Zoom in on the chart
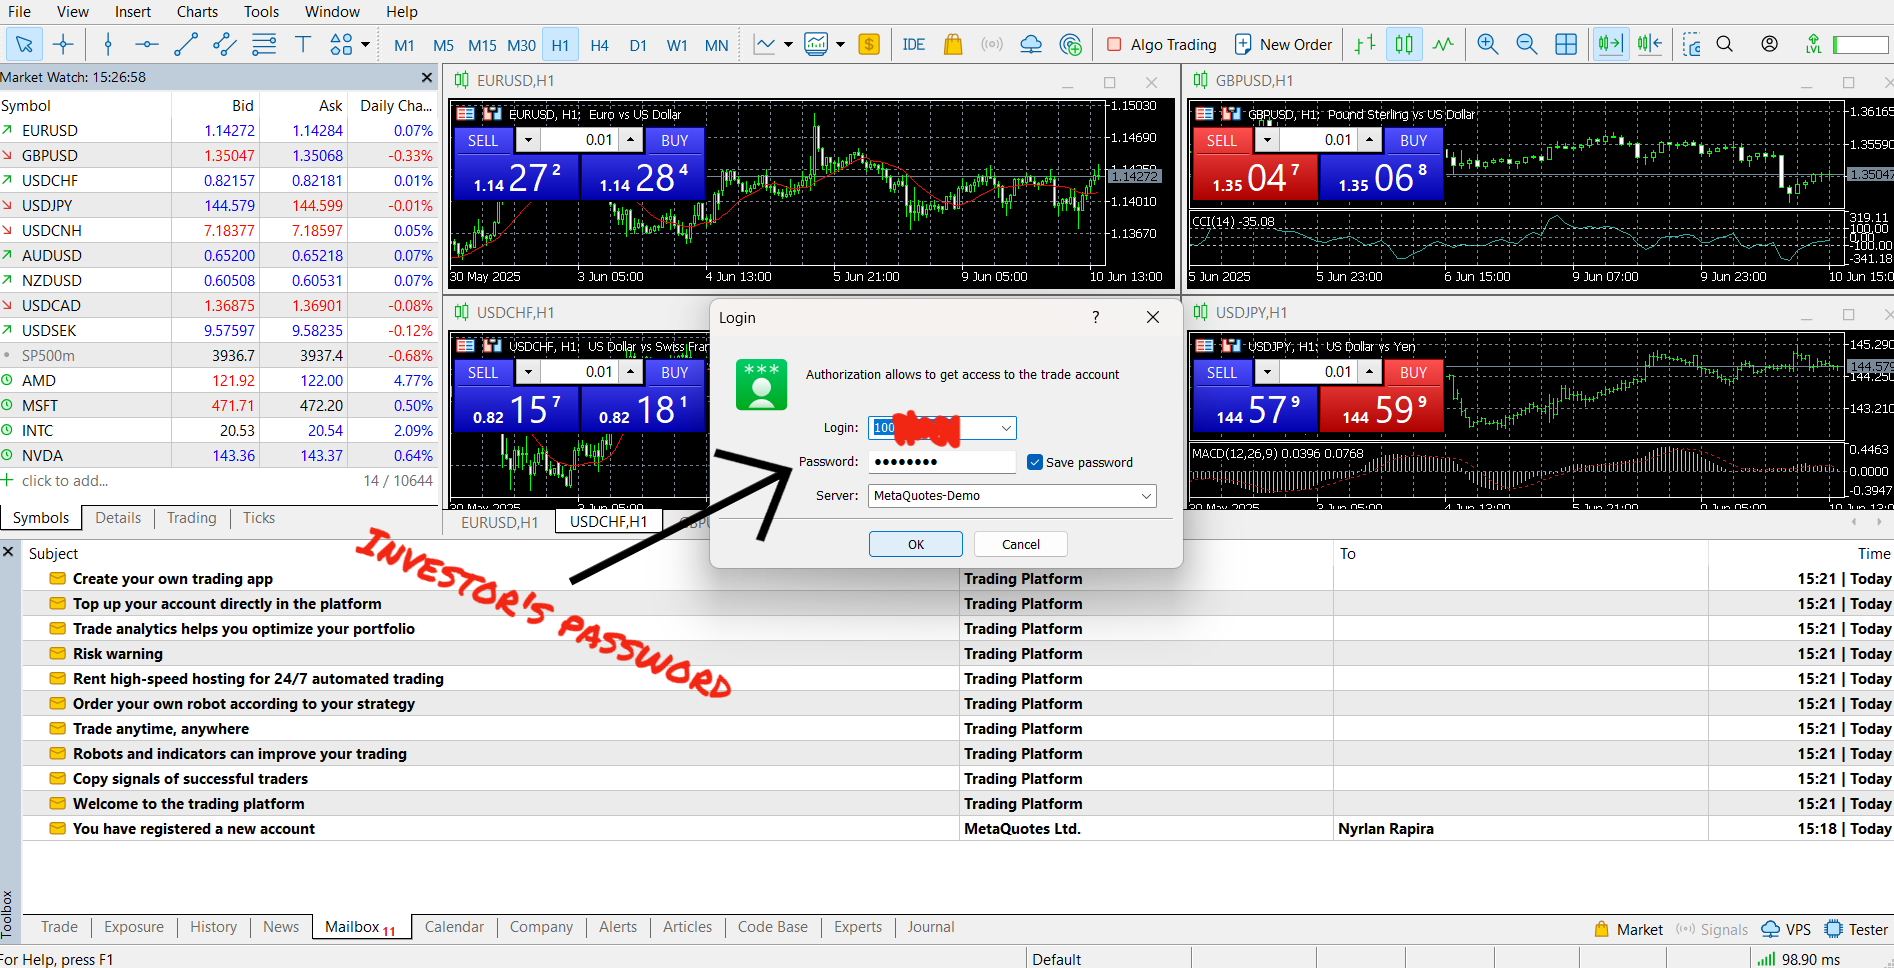The width and height of the screenshot is (1894, 968). coord(1487,44)
